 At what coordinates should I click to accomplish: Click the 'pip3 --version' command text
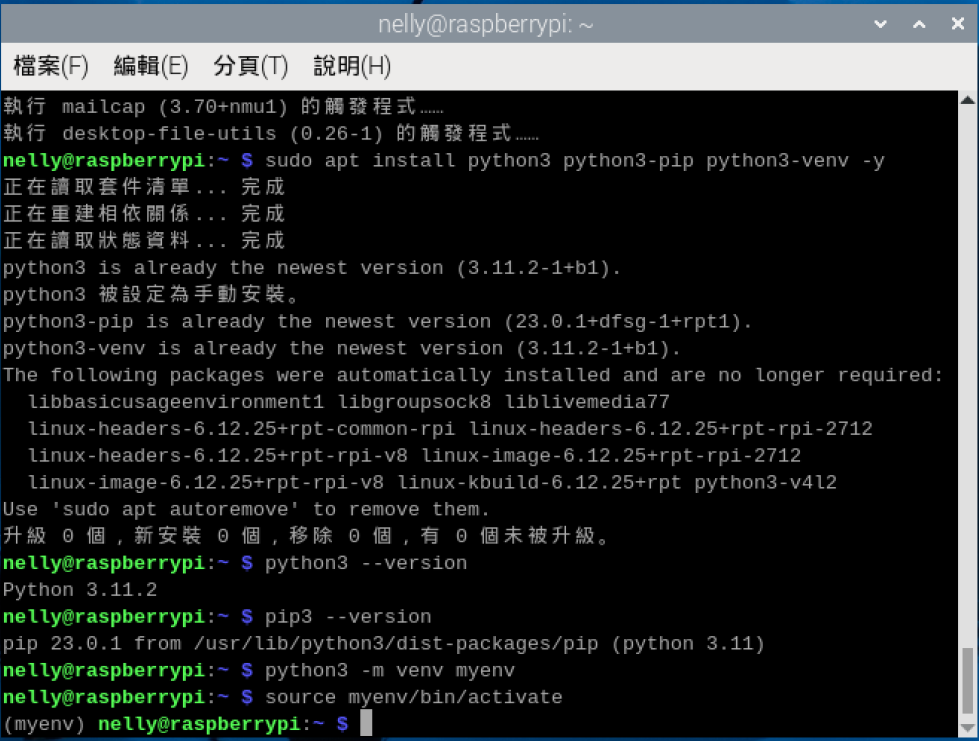tap(348, 617)
